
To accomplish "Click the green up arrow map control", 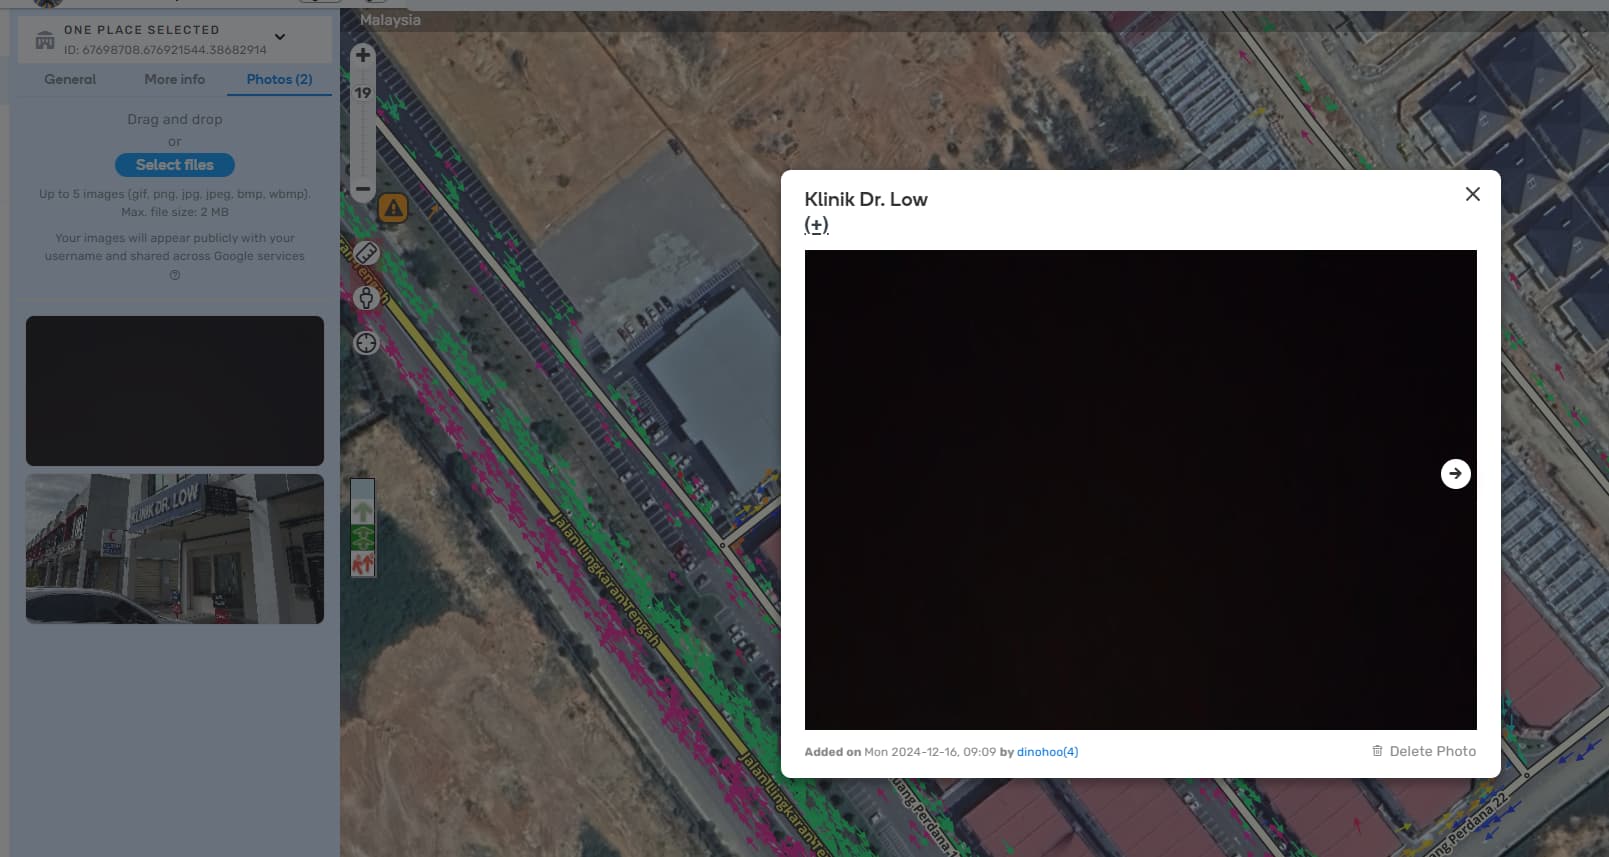I will click(363, 512).
